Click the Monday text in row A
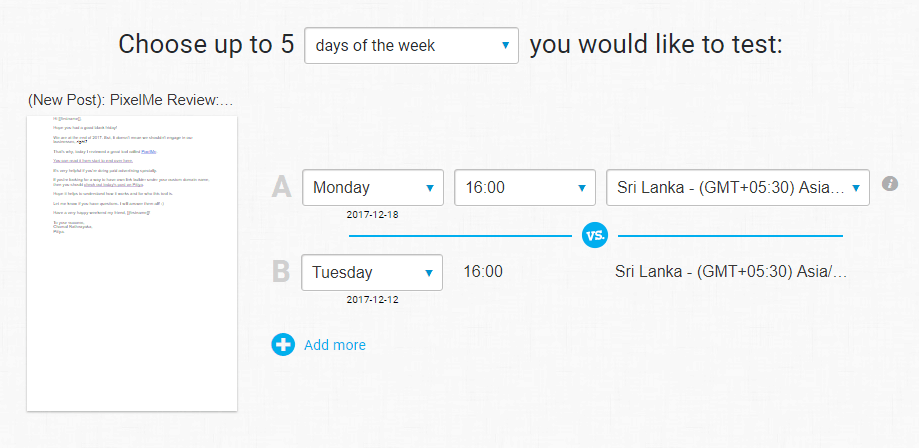The width and height of the screenshot is (919, 448). pyautogui.click(x=341, y=188)
